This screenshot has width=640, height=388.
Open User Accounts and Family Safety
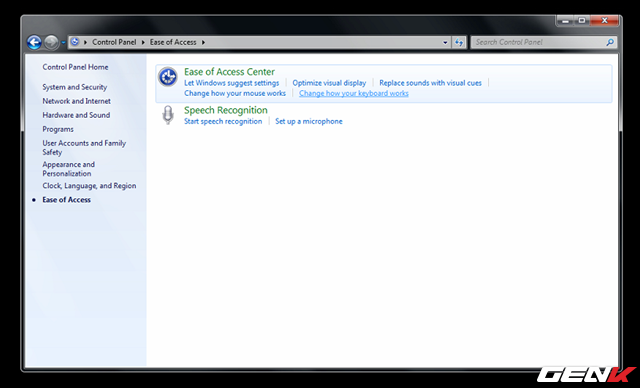(84, 147)
